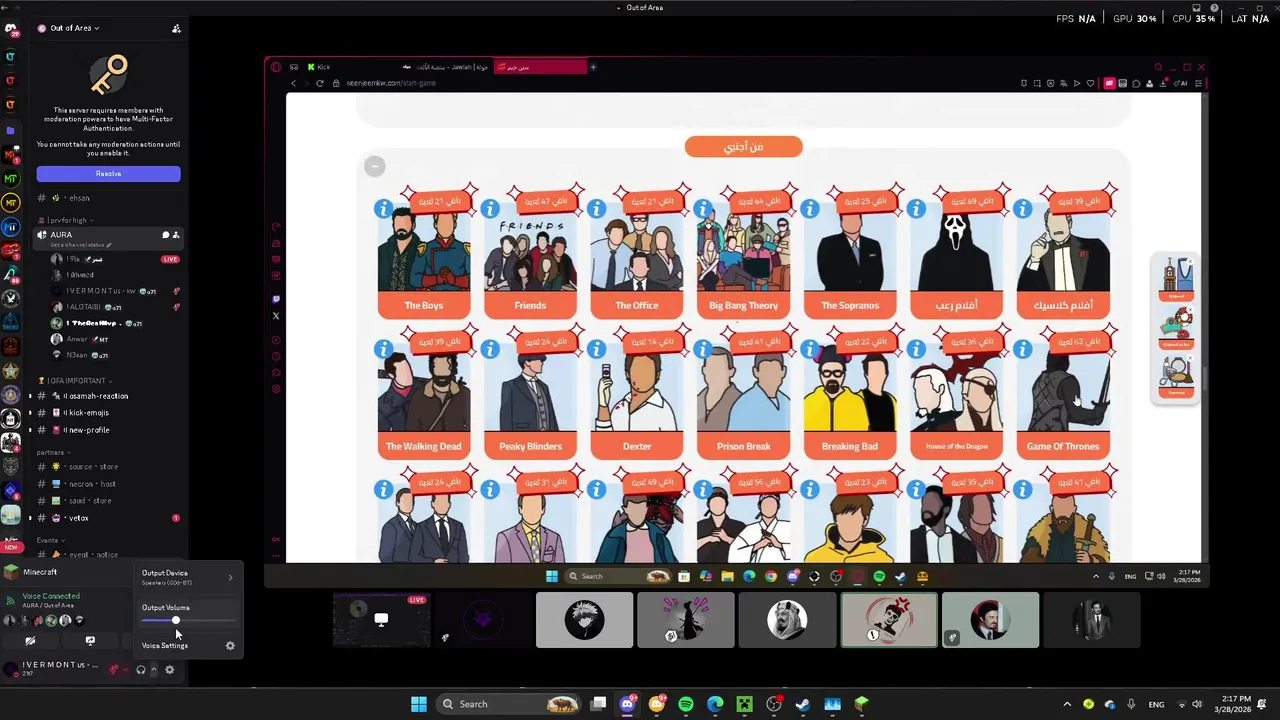
Task: Select Breaking Bad category card
Action: [850, 393]
